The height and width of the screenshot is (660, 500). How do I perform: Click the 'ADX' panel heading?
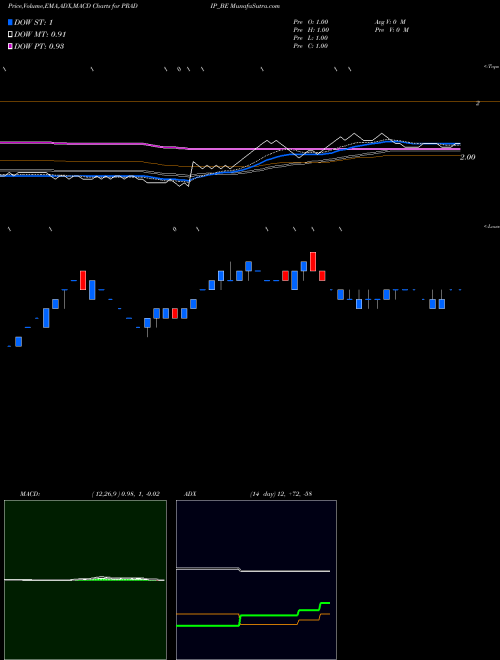pyautogui.click(x=190, y=494)
